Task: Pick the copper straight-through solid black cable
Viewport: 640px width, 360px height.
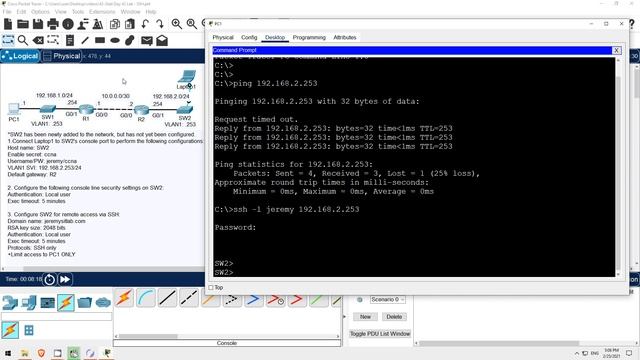Action: [167, 298]
